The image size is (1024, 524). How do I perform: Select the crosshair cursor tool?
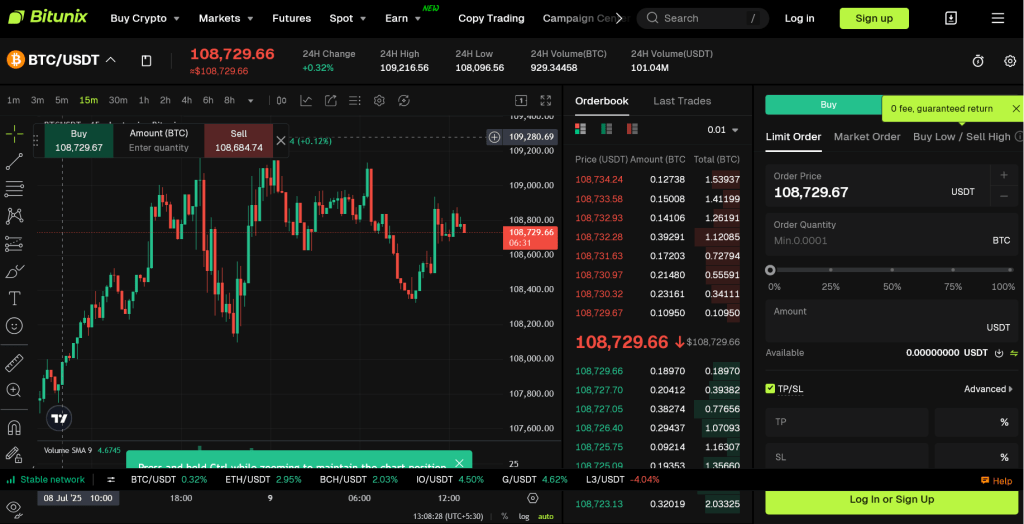click(x=14, y=134)
